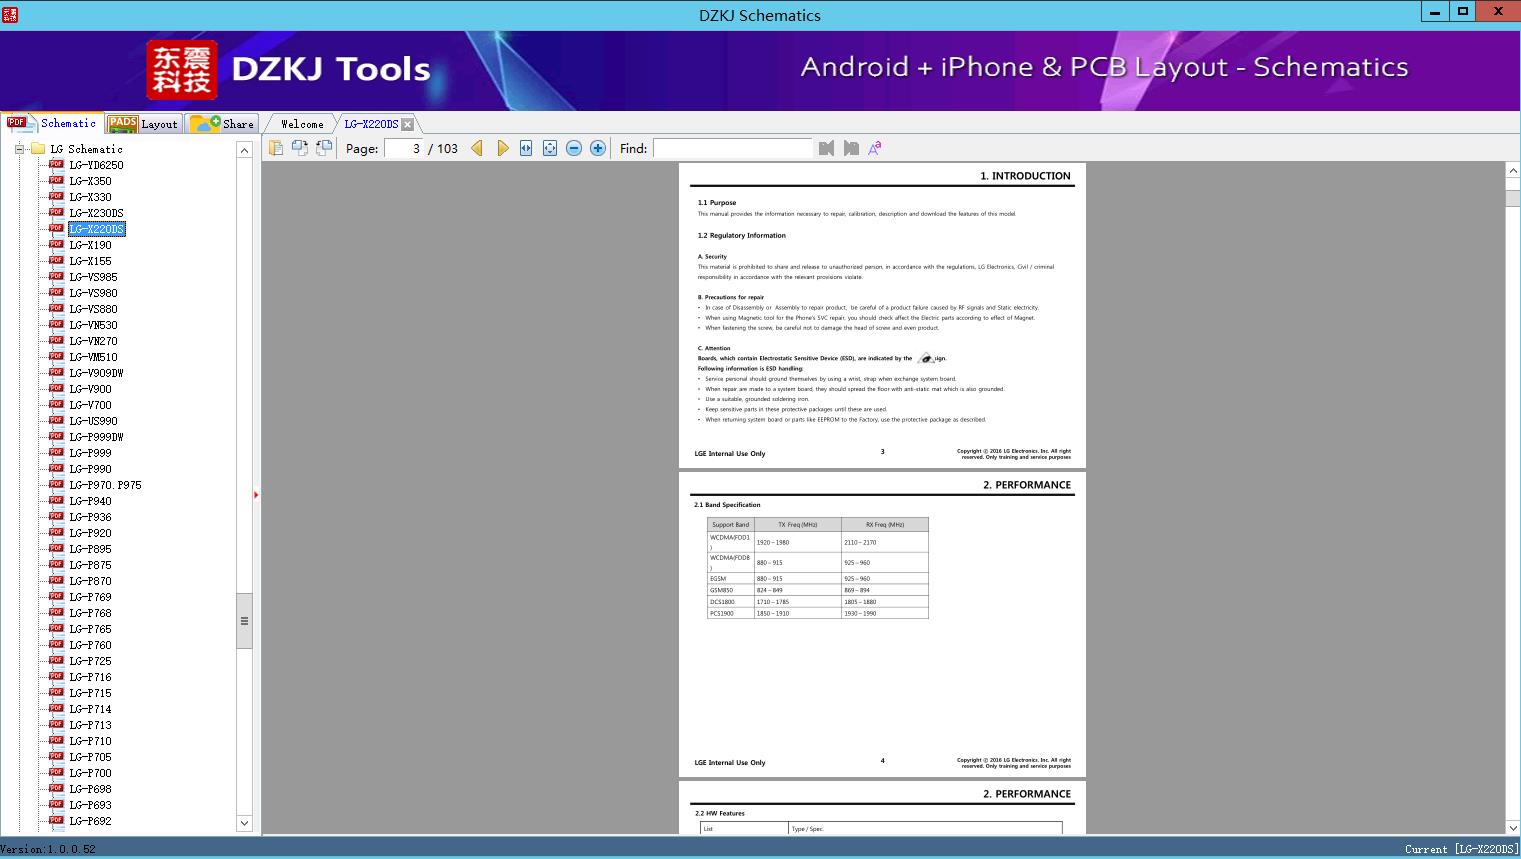Click the PDF icon beside LG-P920
The image size is (1521, 859).
56,532
